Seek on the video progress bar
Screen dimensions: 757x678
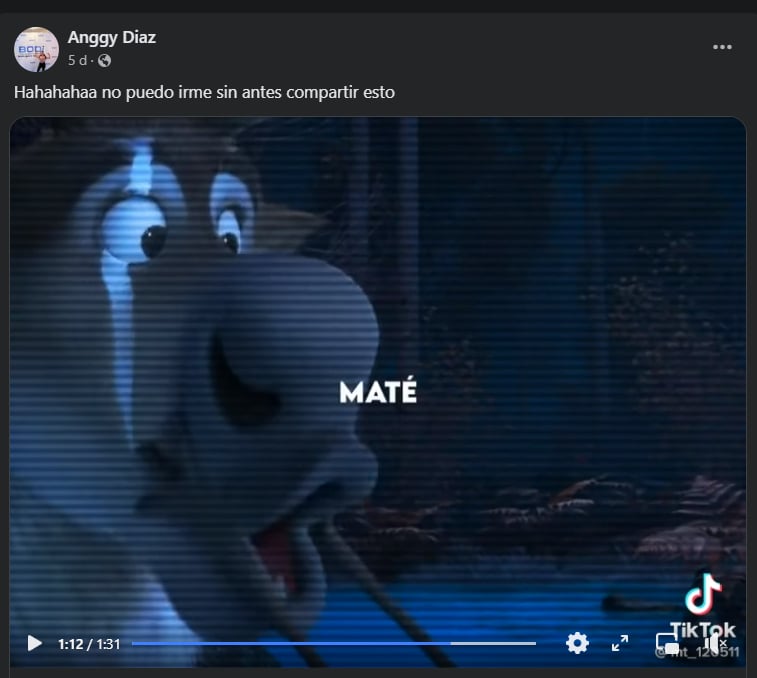[334, 643]
